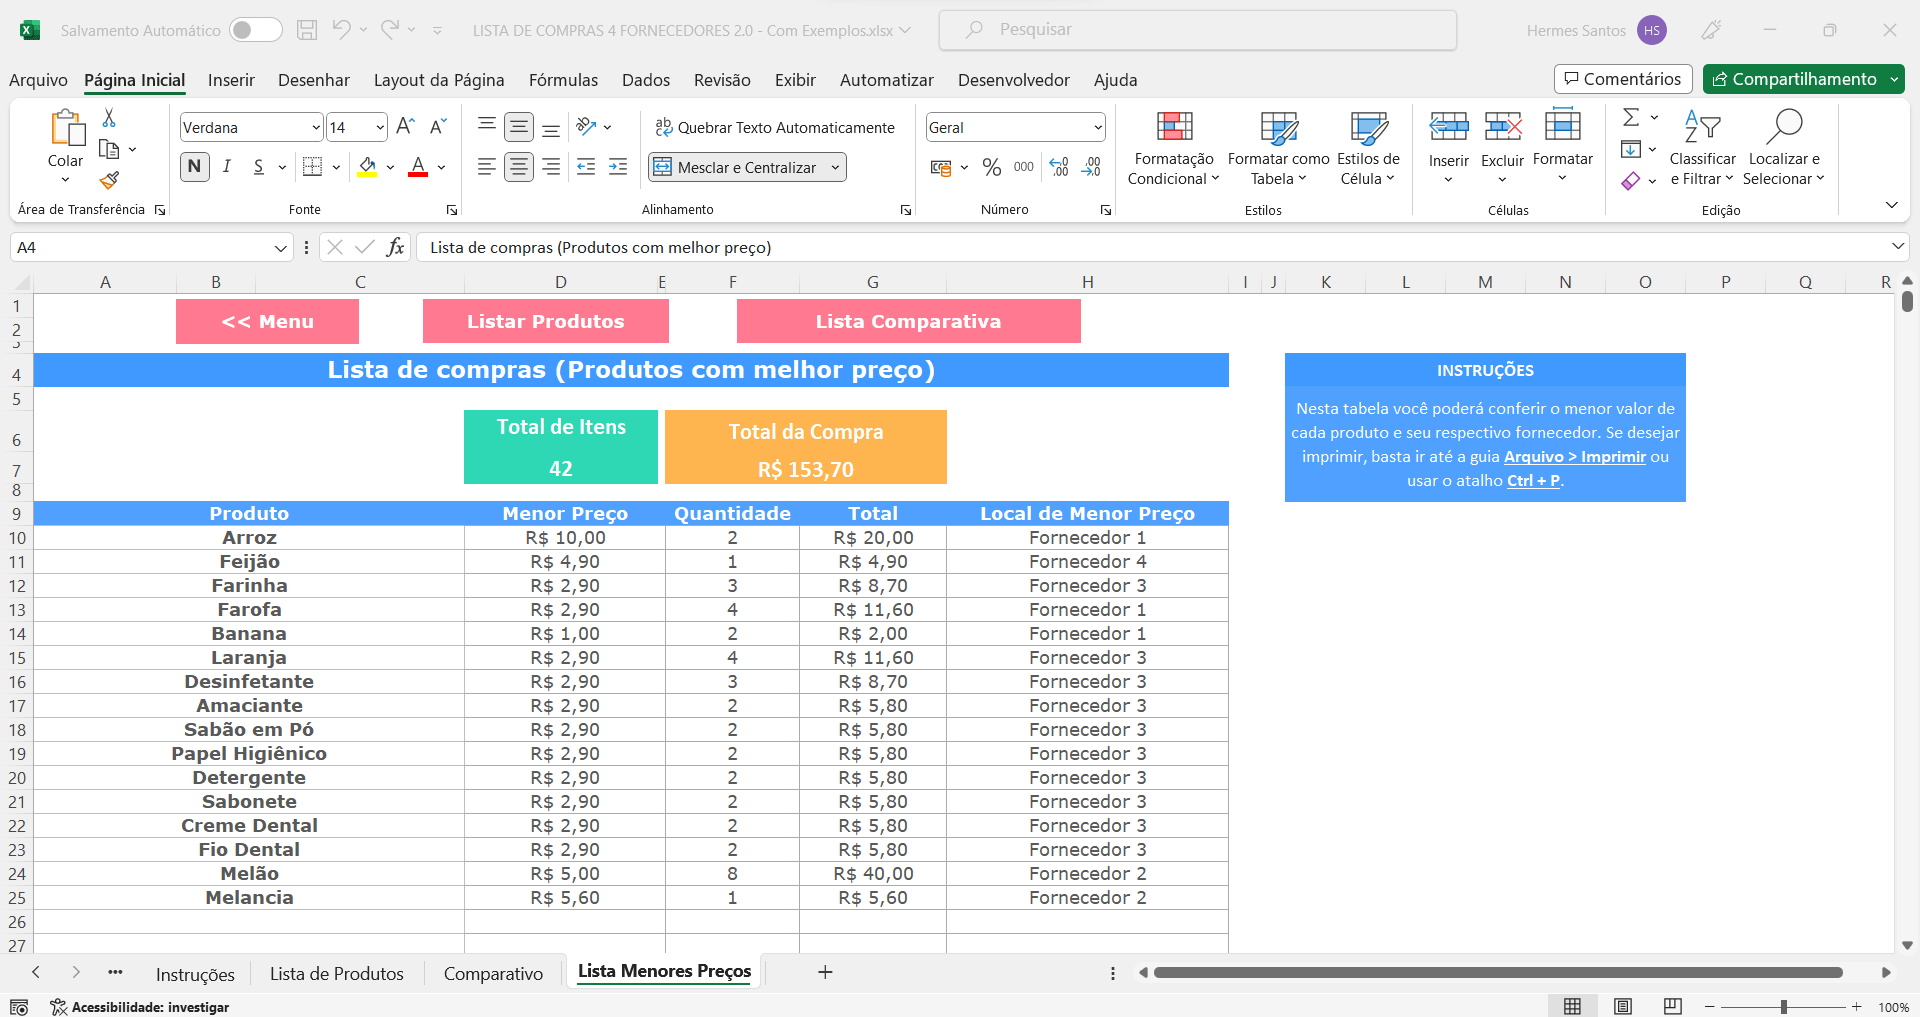Click the Increase Decimal icon
This screenshot has width=1920, height=1017.
(1060, 167)
